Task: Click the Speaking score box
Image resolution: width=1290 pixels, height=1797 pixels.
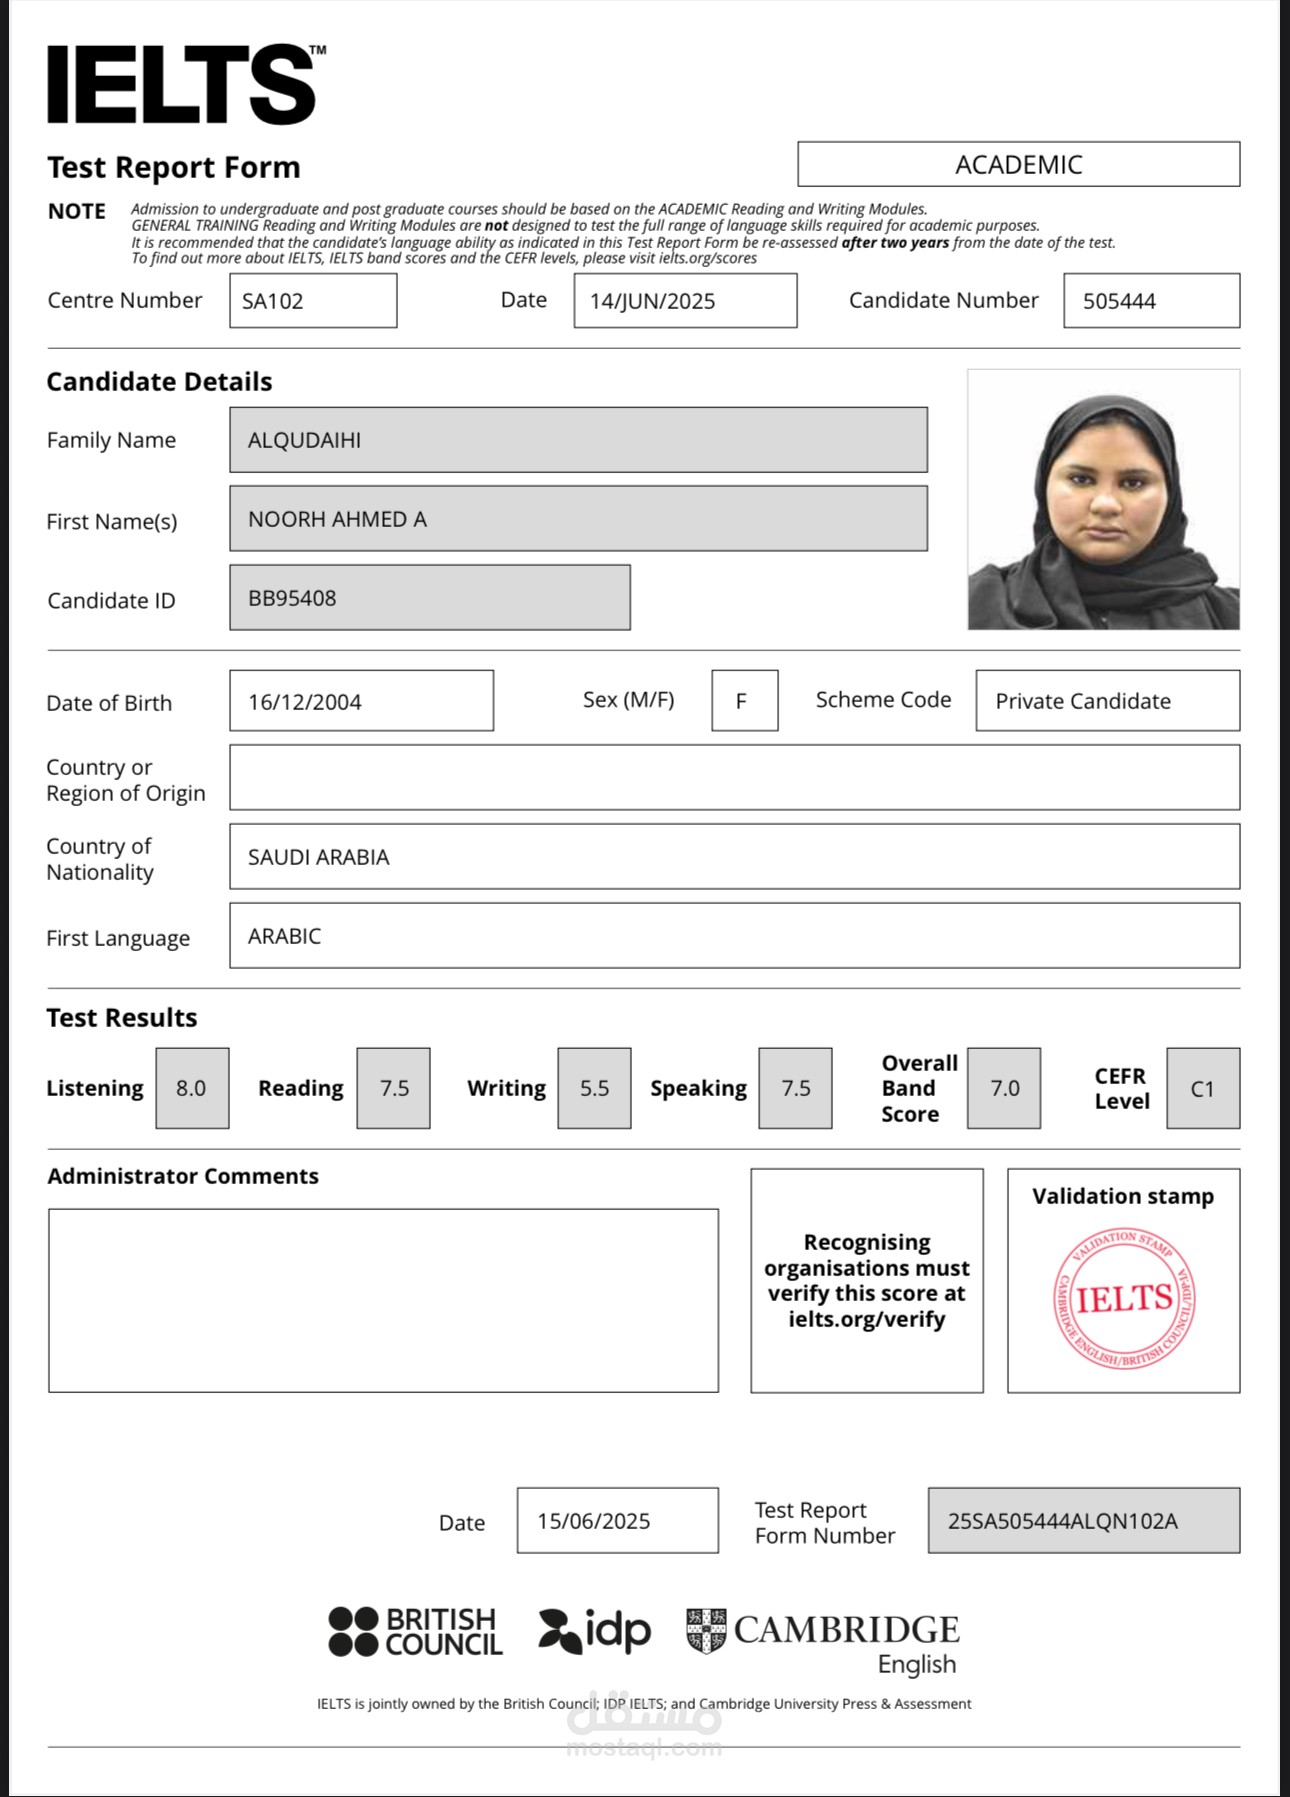Action: (795, 1088)
